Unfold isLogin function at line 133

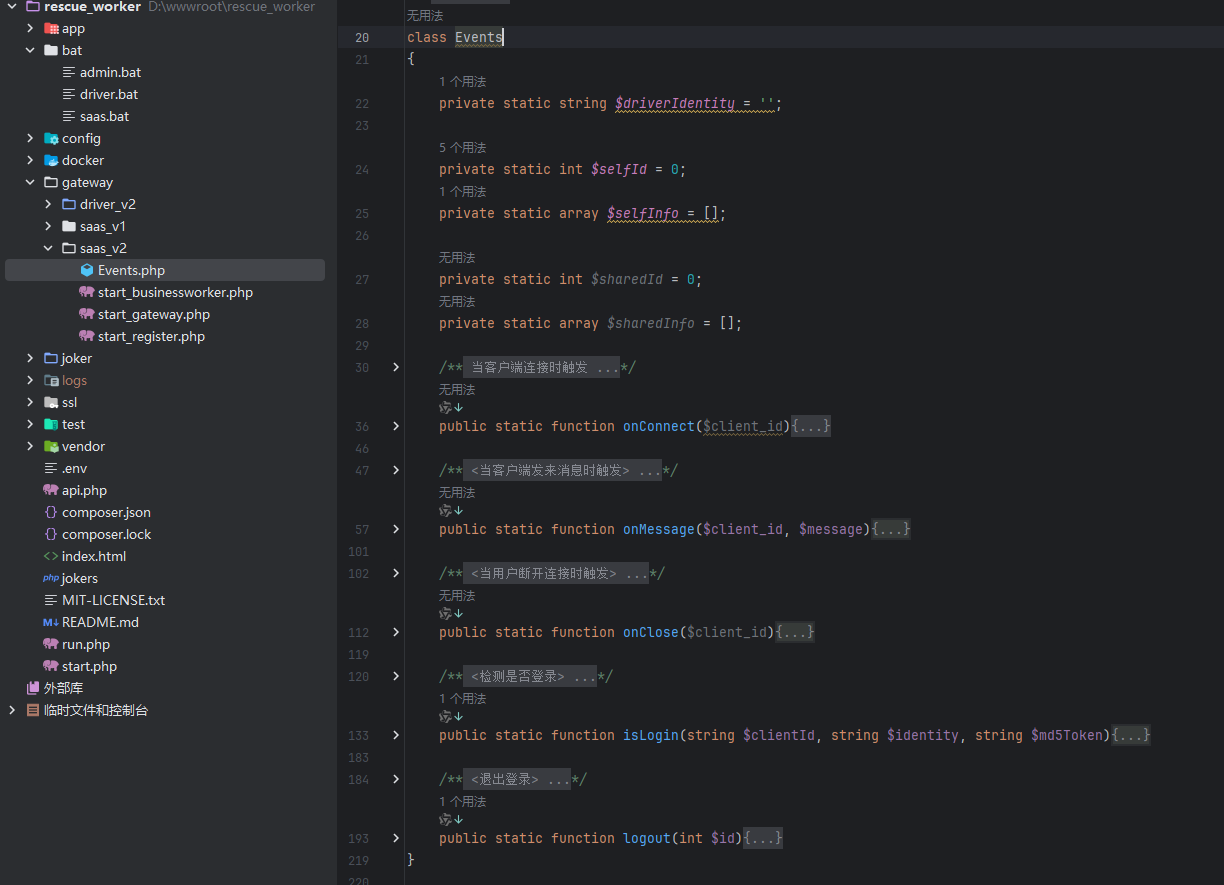pyautogui.click(x=396, y=736)
